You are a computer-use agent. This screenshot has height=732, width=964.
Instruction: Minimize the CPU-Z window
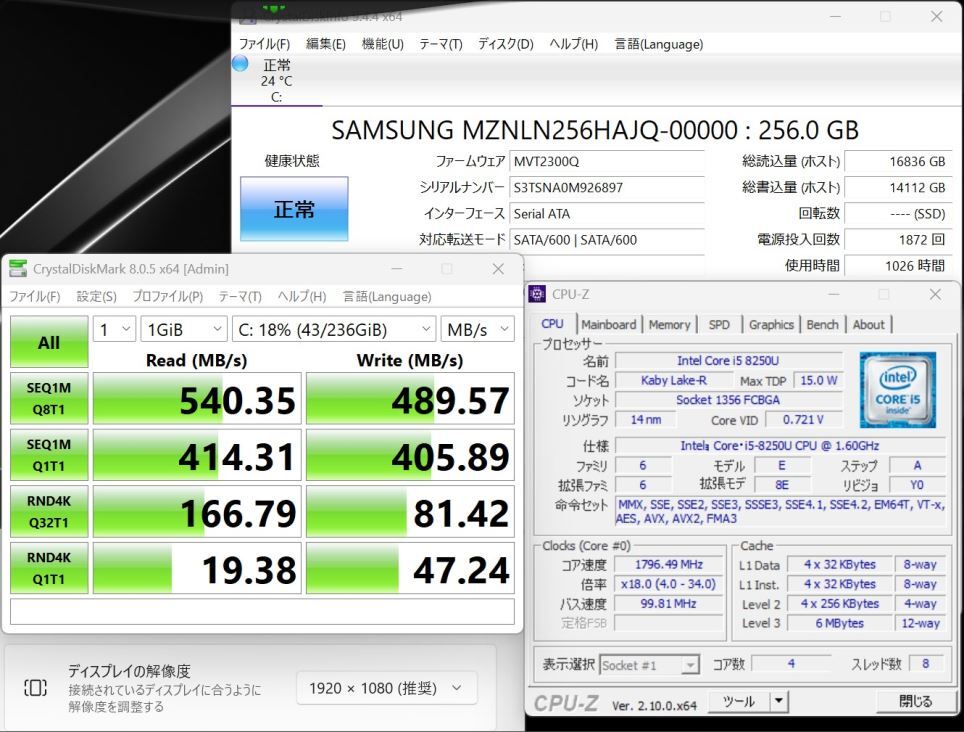834,294
